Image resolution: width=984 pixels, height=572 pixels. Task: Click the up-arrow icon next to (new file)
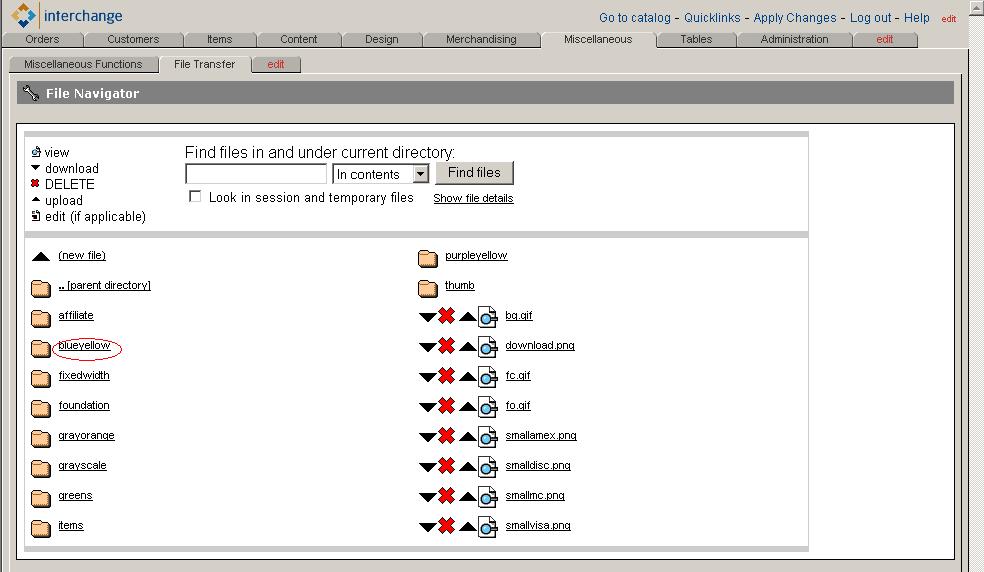[41, 256]
